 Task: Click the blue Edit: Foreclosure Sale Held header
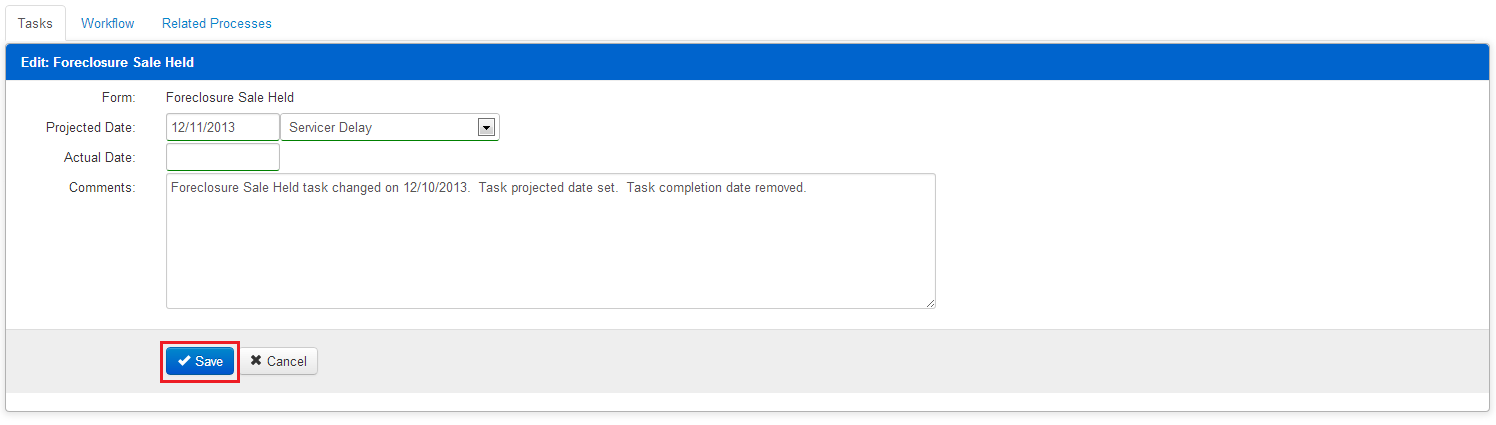click(748, 62)
